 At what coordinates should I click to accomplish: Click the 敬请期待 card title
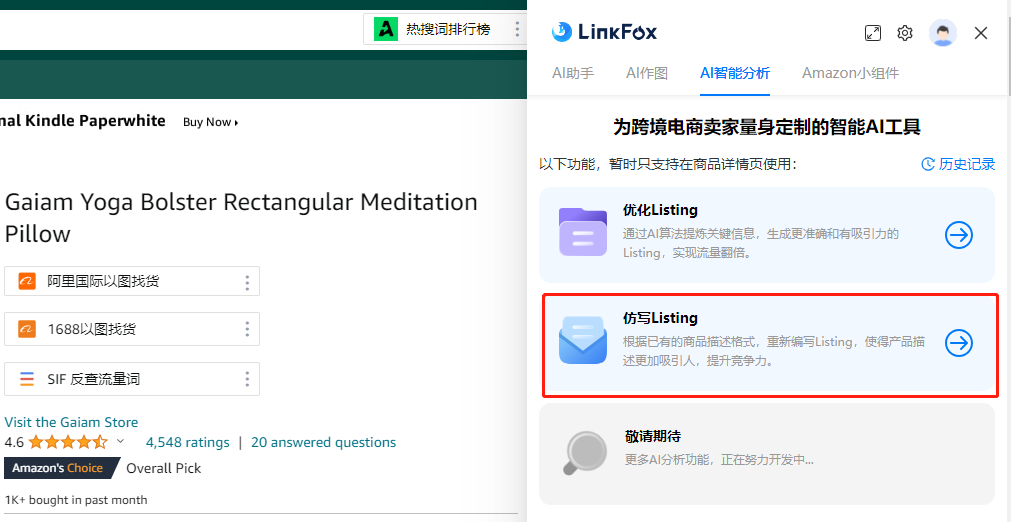tap(653, 436)
